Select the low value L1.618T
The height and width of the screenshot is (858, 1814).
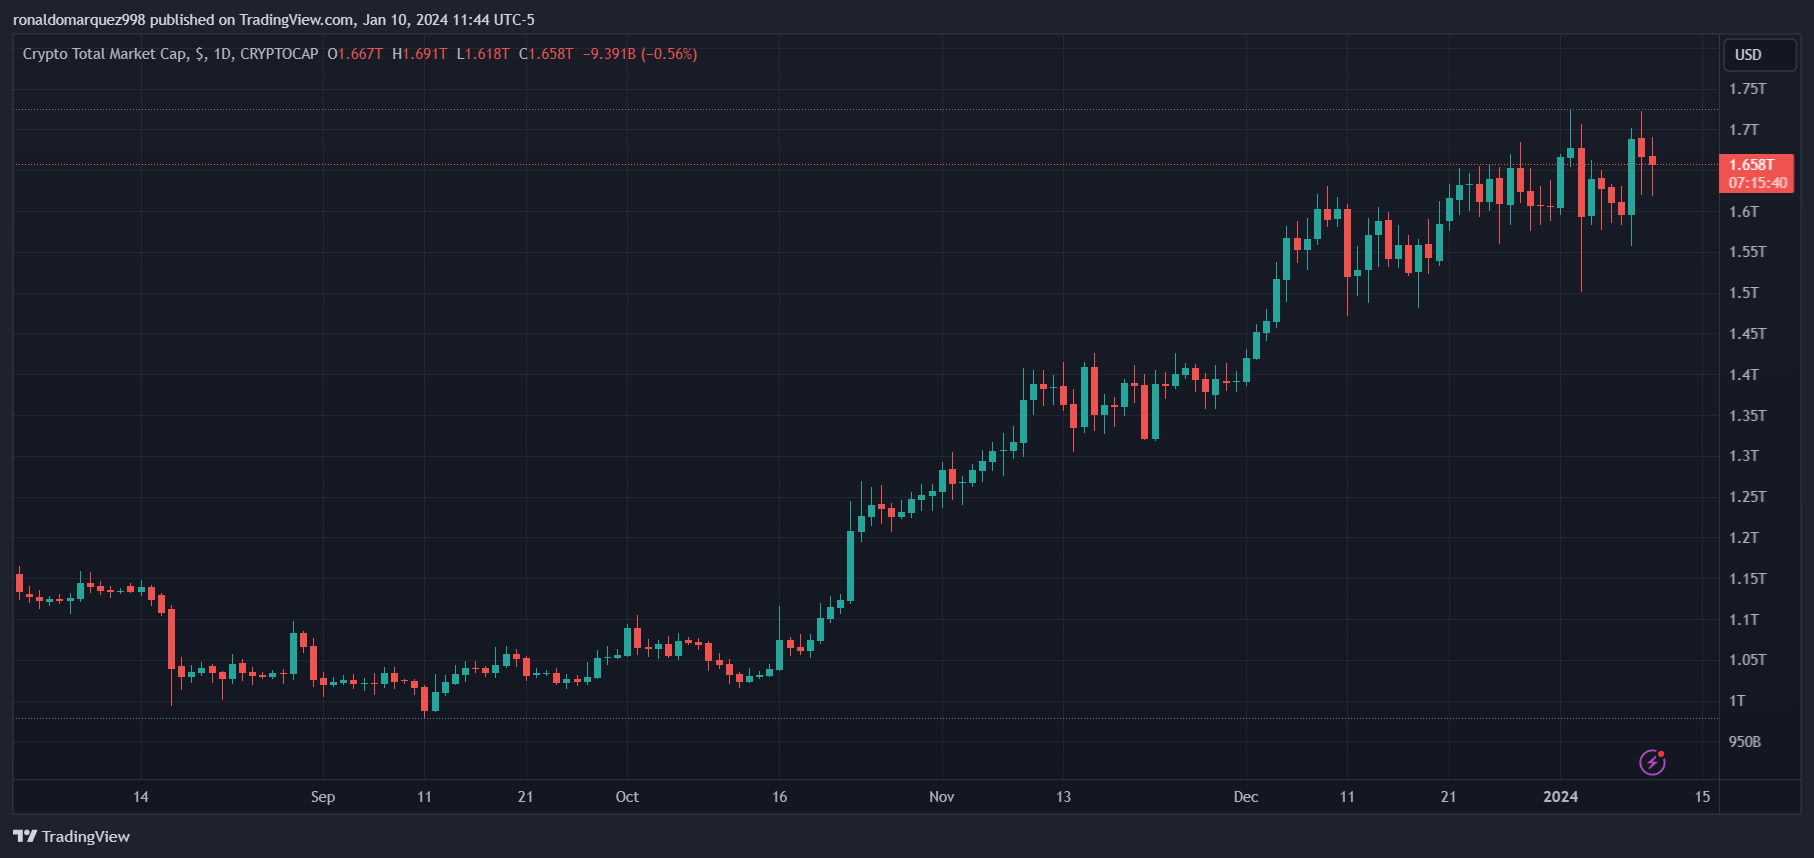click(483, 54)
